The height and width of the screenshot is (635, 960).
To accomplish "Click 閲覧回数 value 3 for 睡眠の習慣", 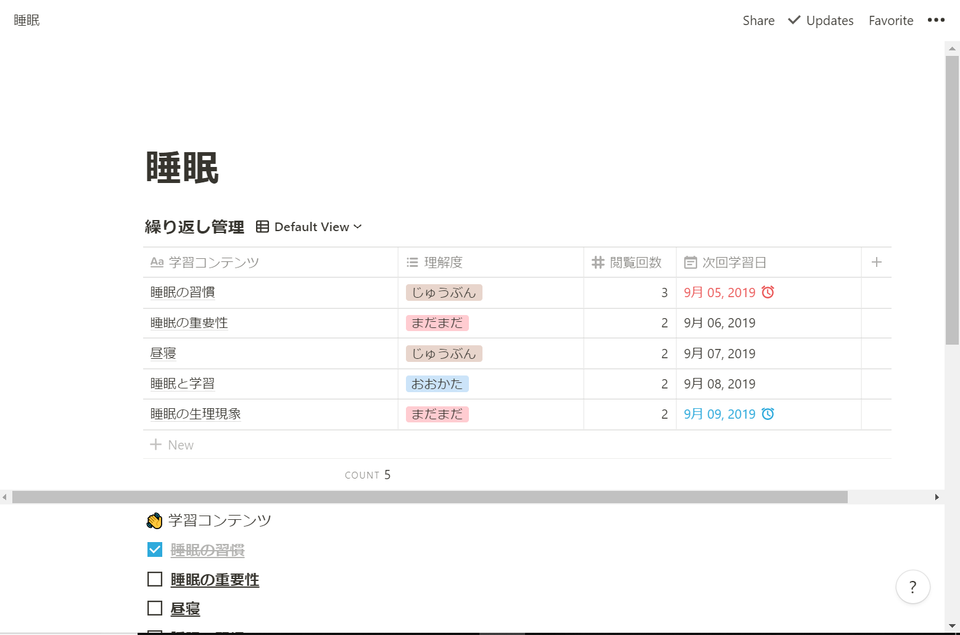I will [664, 293].
